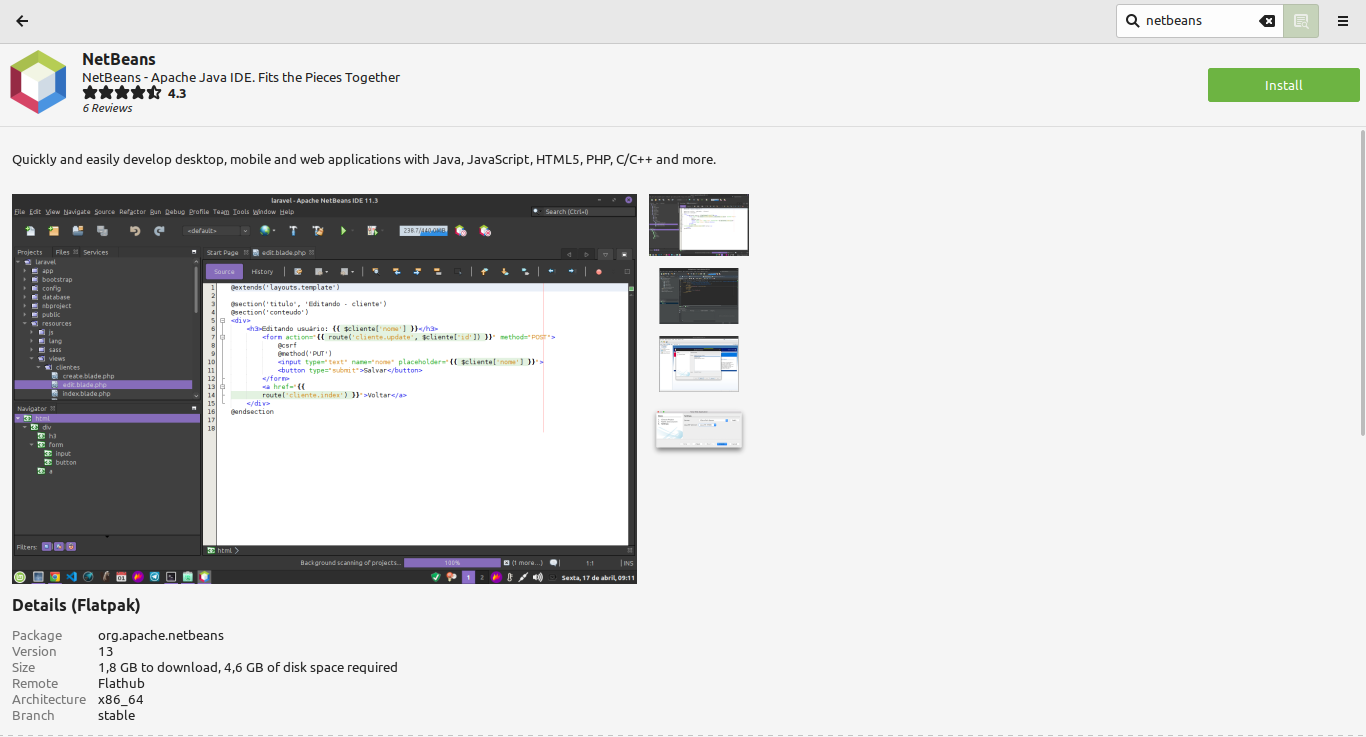Install NetBeans with the green button
The width and height of the screenshot is (1366, 737).
(1284, 85)
